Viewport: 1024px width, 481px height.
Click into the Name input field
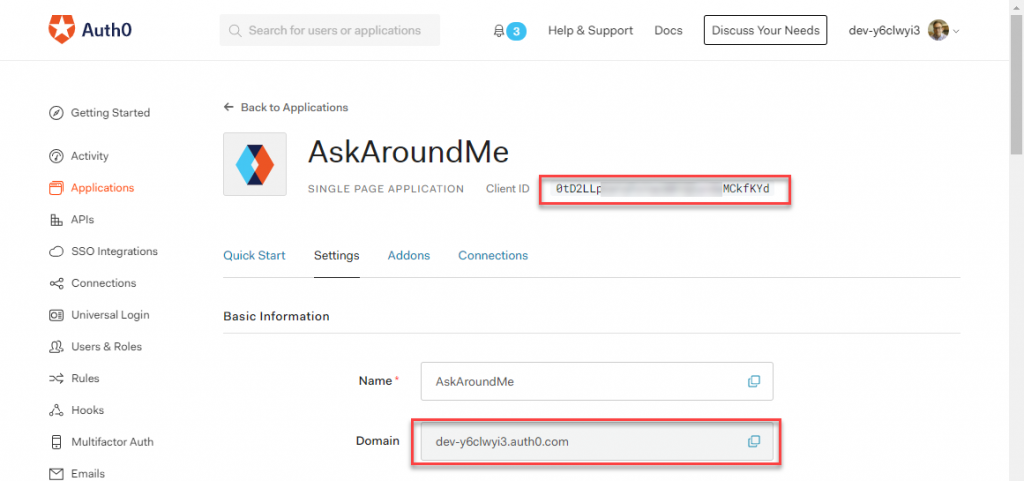pos(597,381)
